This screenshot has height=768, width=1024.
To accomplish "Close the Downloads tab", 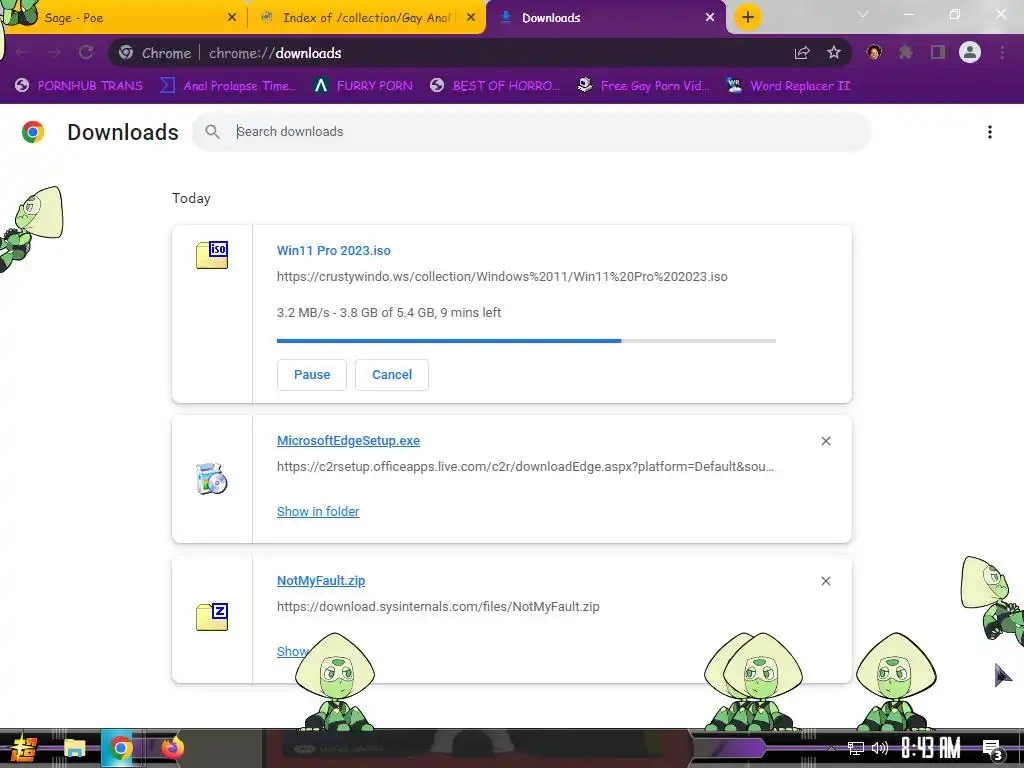I will [710, 18].
